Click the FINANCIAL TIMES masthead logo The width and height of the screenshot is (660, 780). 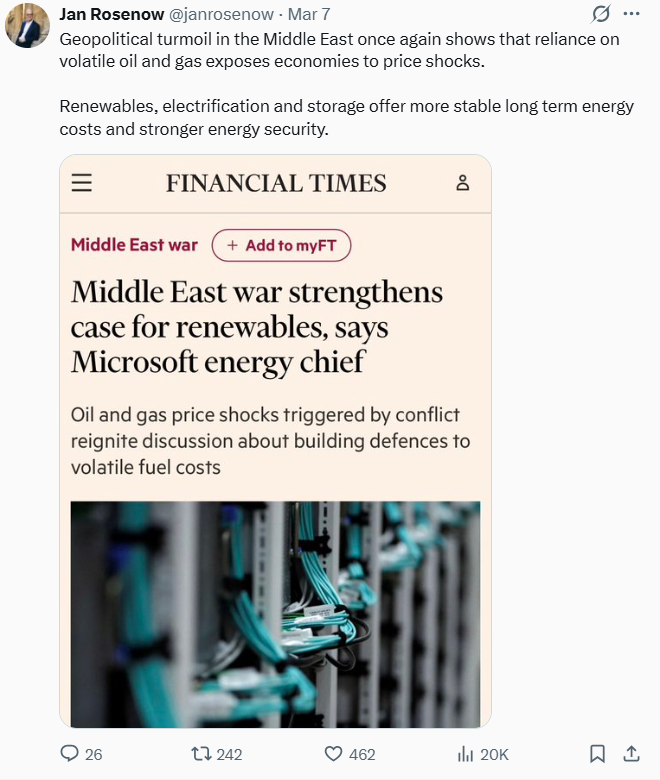coord(276,183)
